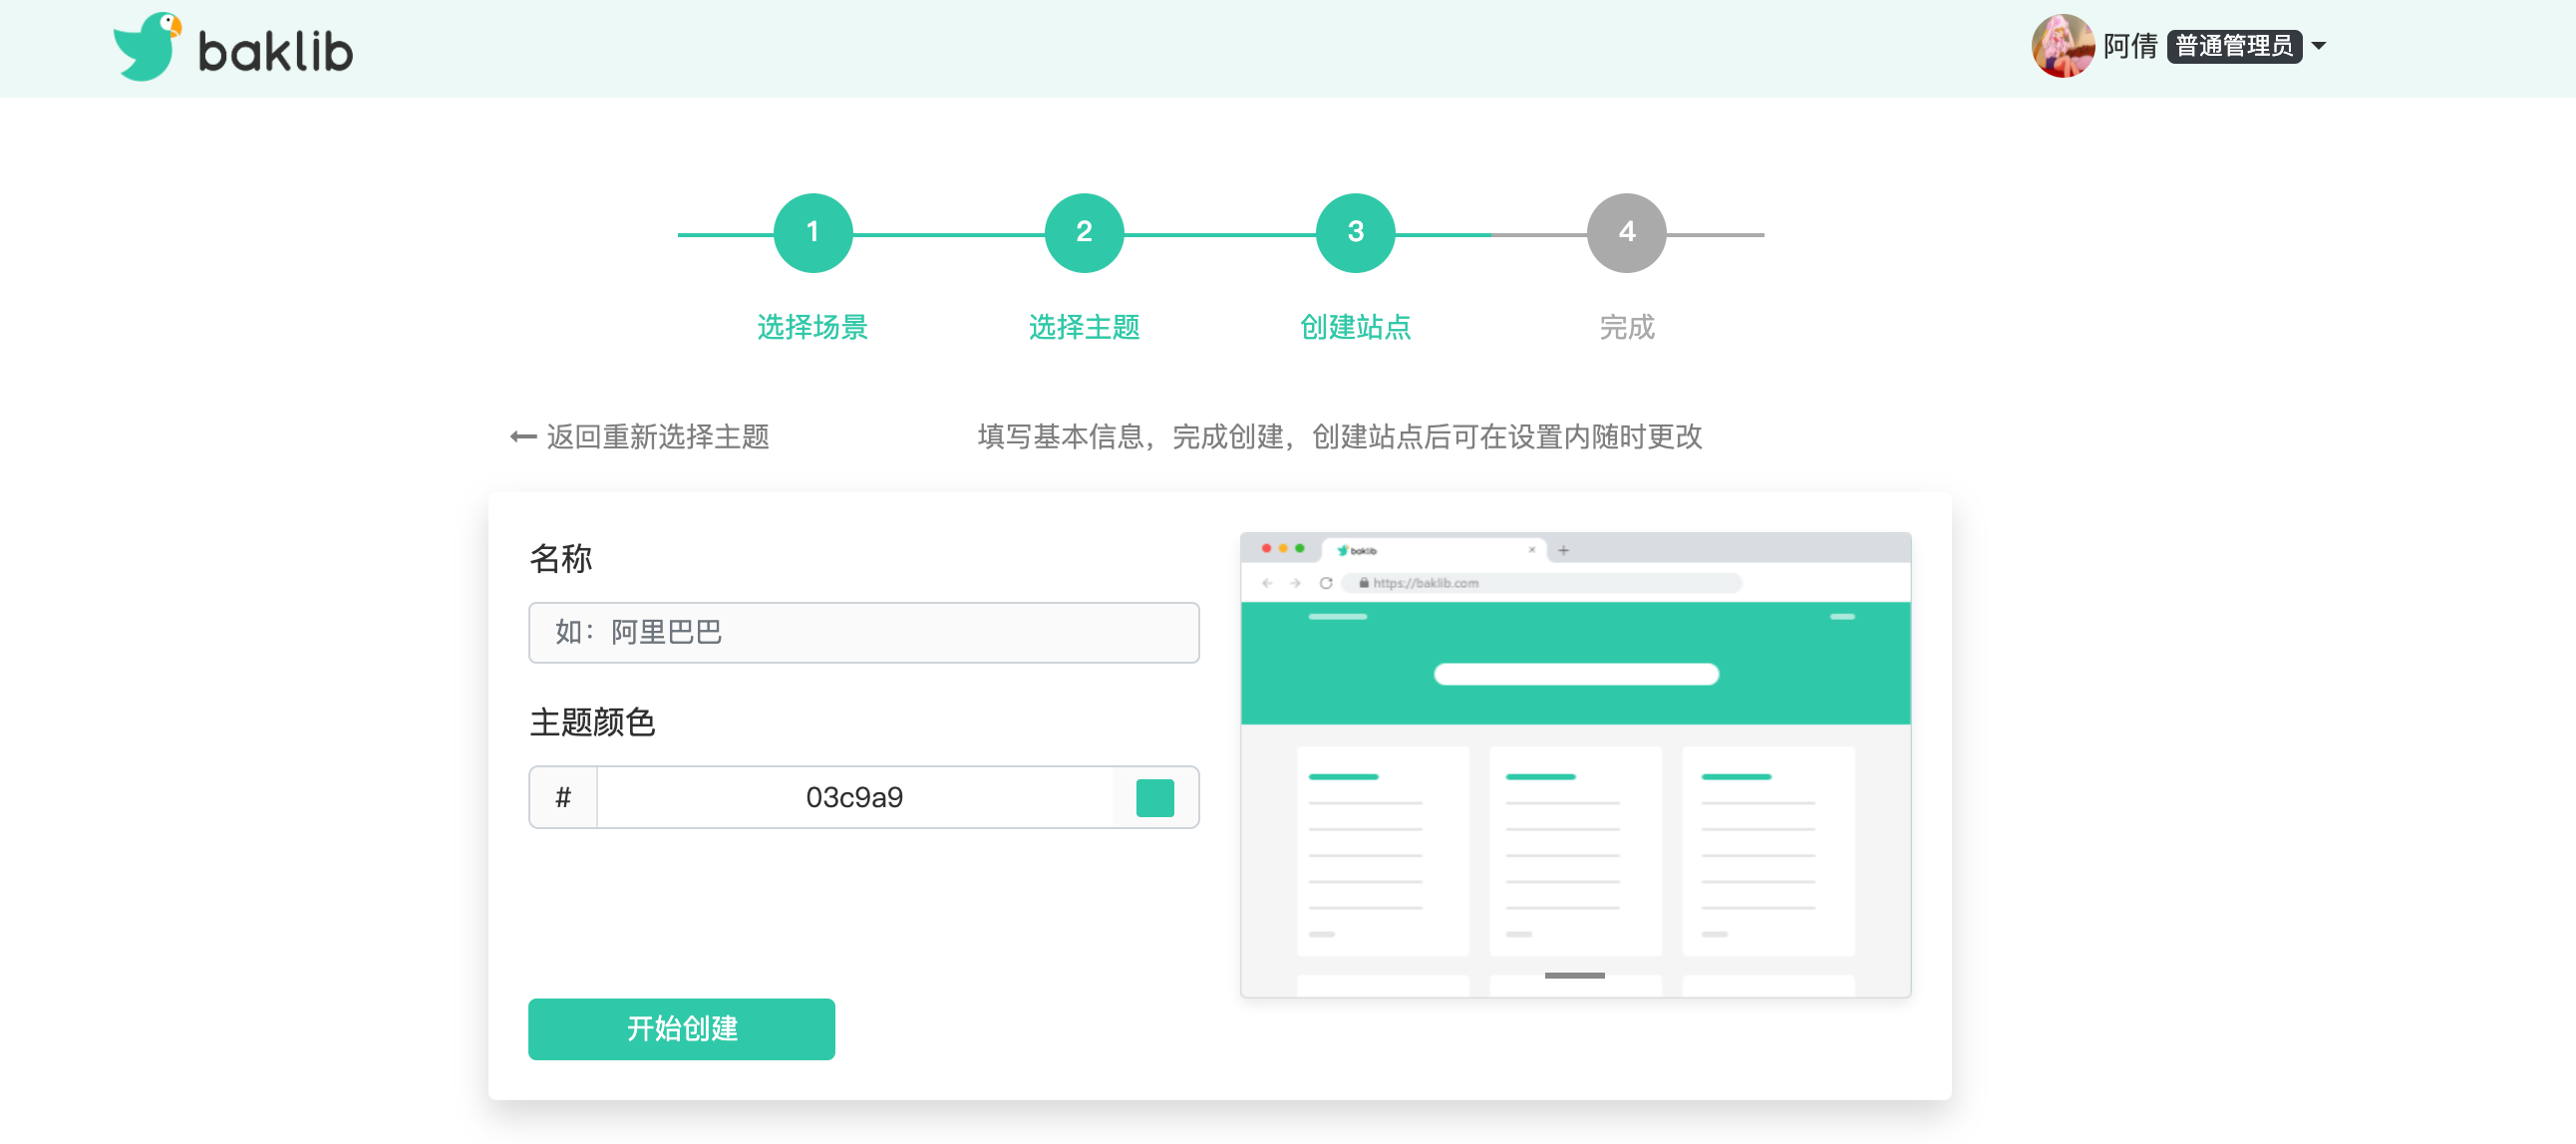
Task: Click the 开始创建 button
Action: (681, 1028)
